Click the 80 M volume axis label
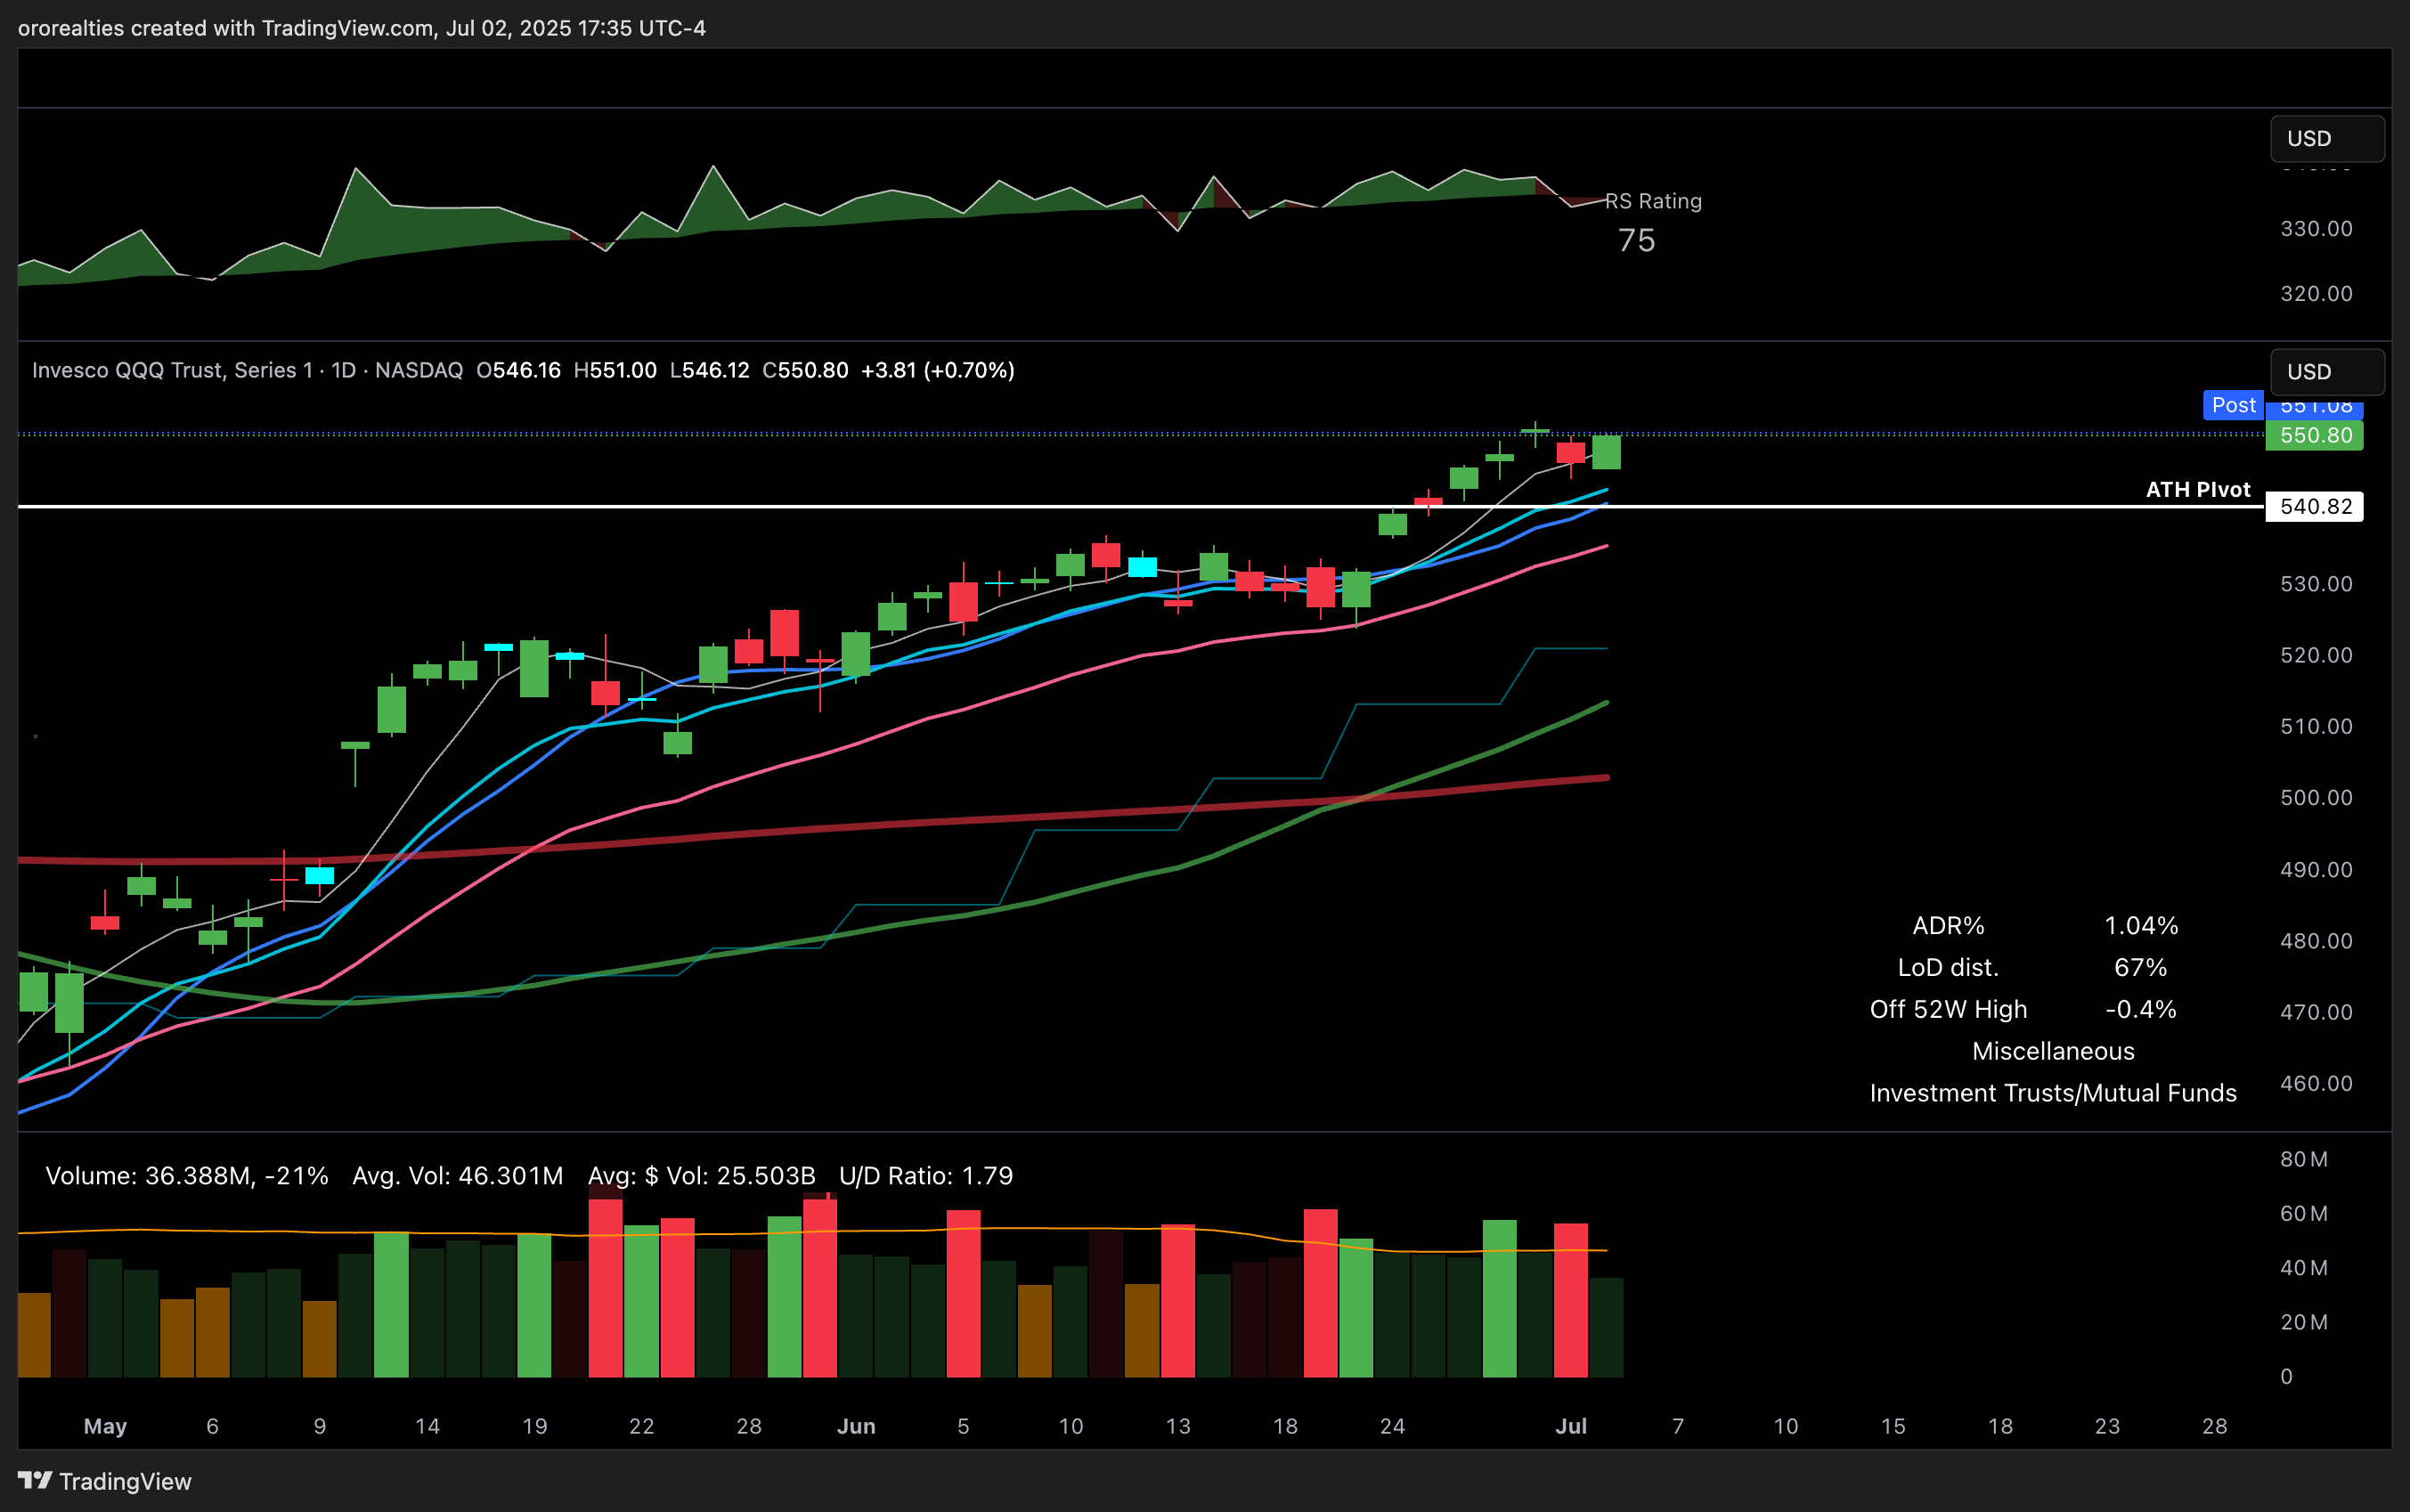The width and height of the screenshot is (2410, 1512). click(x=2304, y=1160)
